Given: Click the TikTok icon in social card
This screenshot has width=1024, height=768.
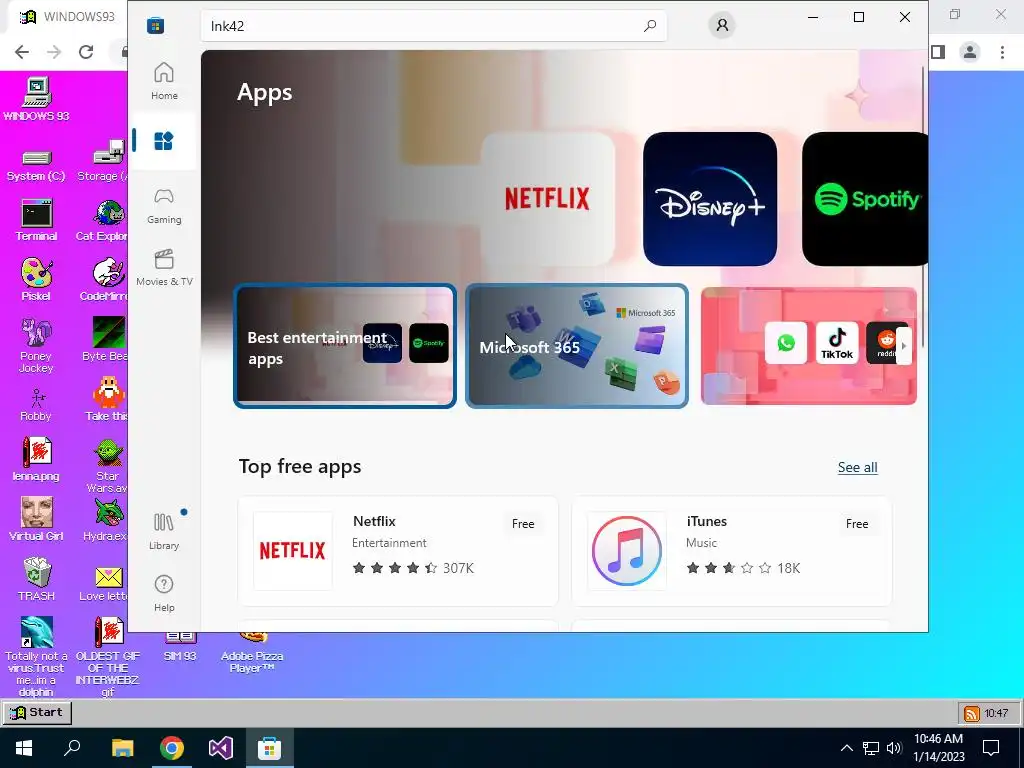Looking at the screenshot, I should coord(837,343).
